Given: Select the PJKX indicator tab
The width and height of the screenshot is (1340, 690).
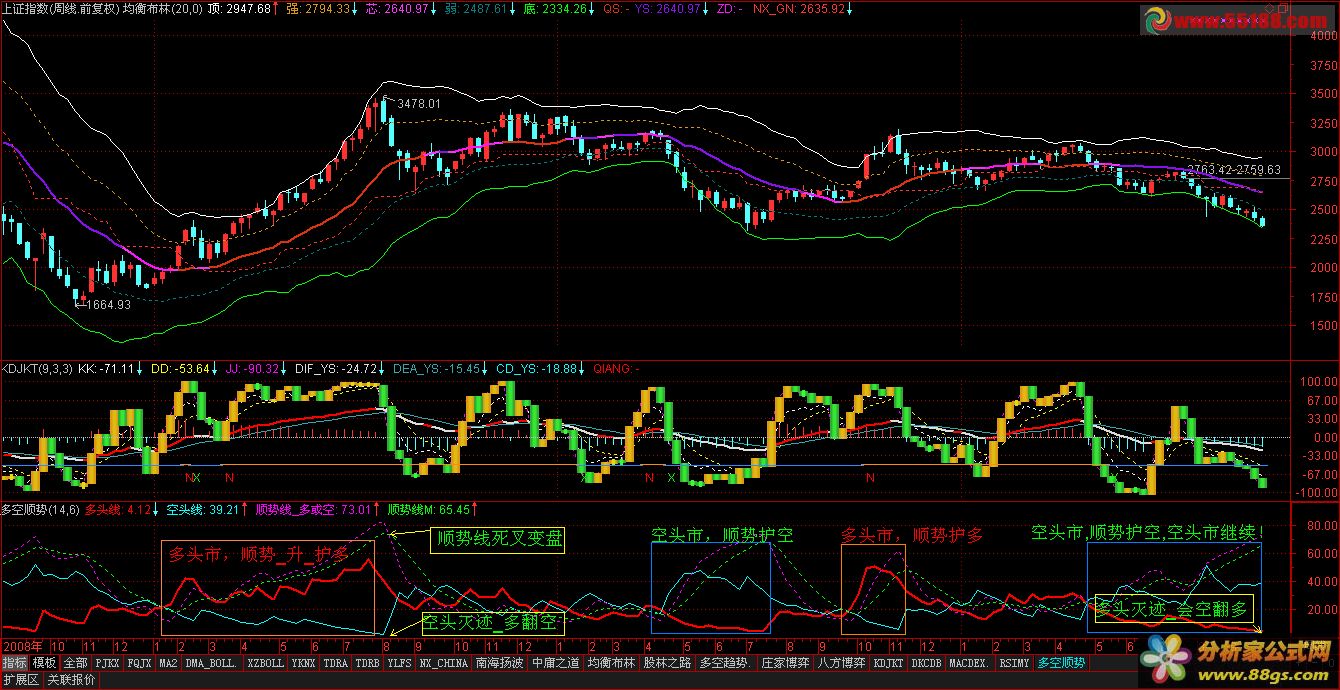Looking at the screenshot, I should click(107, 663).
